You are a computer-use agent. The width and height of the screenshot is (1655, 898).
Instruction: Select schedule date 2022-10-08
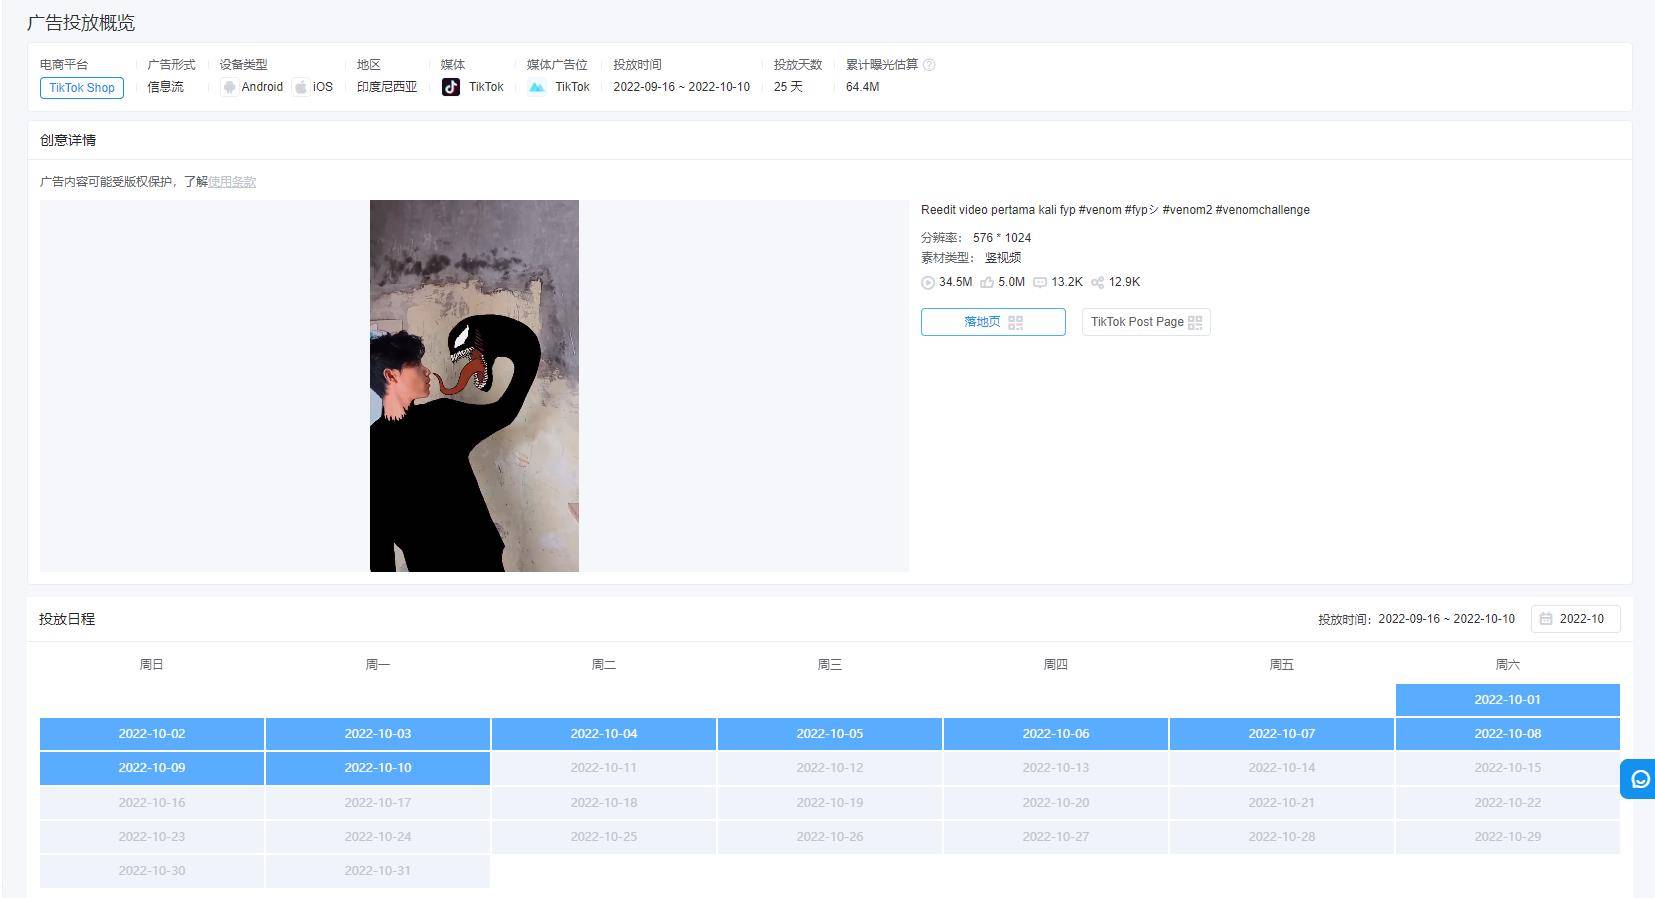coord(1508,734)
